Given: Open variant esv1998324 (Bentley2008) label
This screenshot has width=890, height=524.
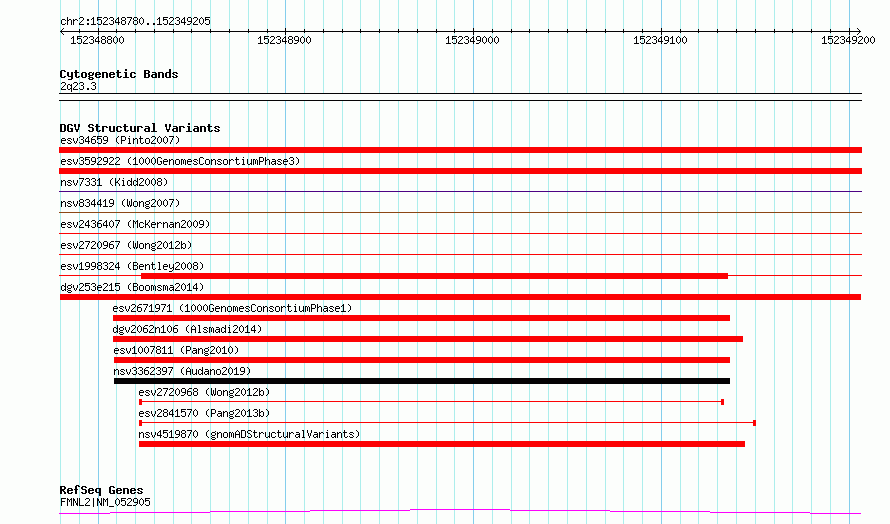Looking at the screenshot, I should click(132, 266).
